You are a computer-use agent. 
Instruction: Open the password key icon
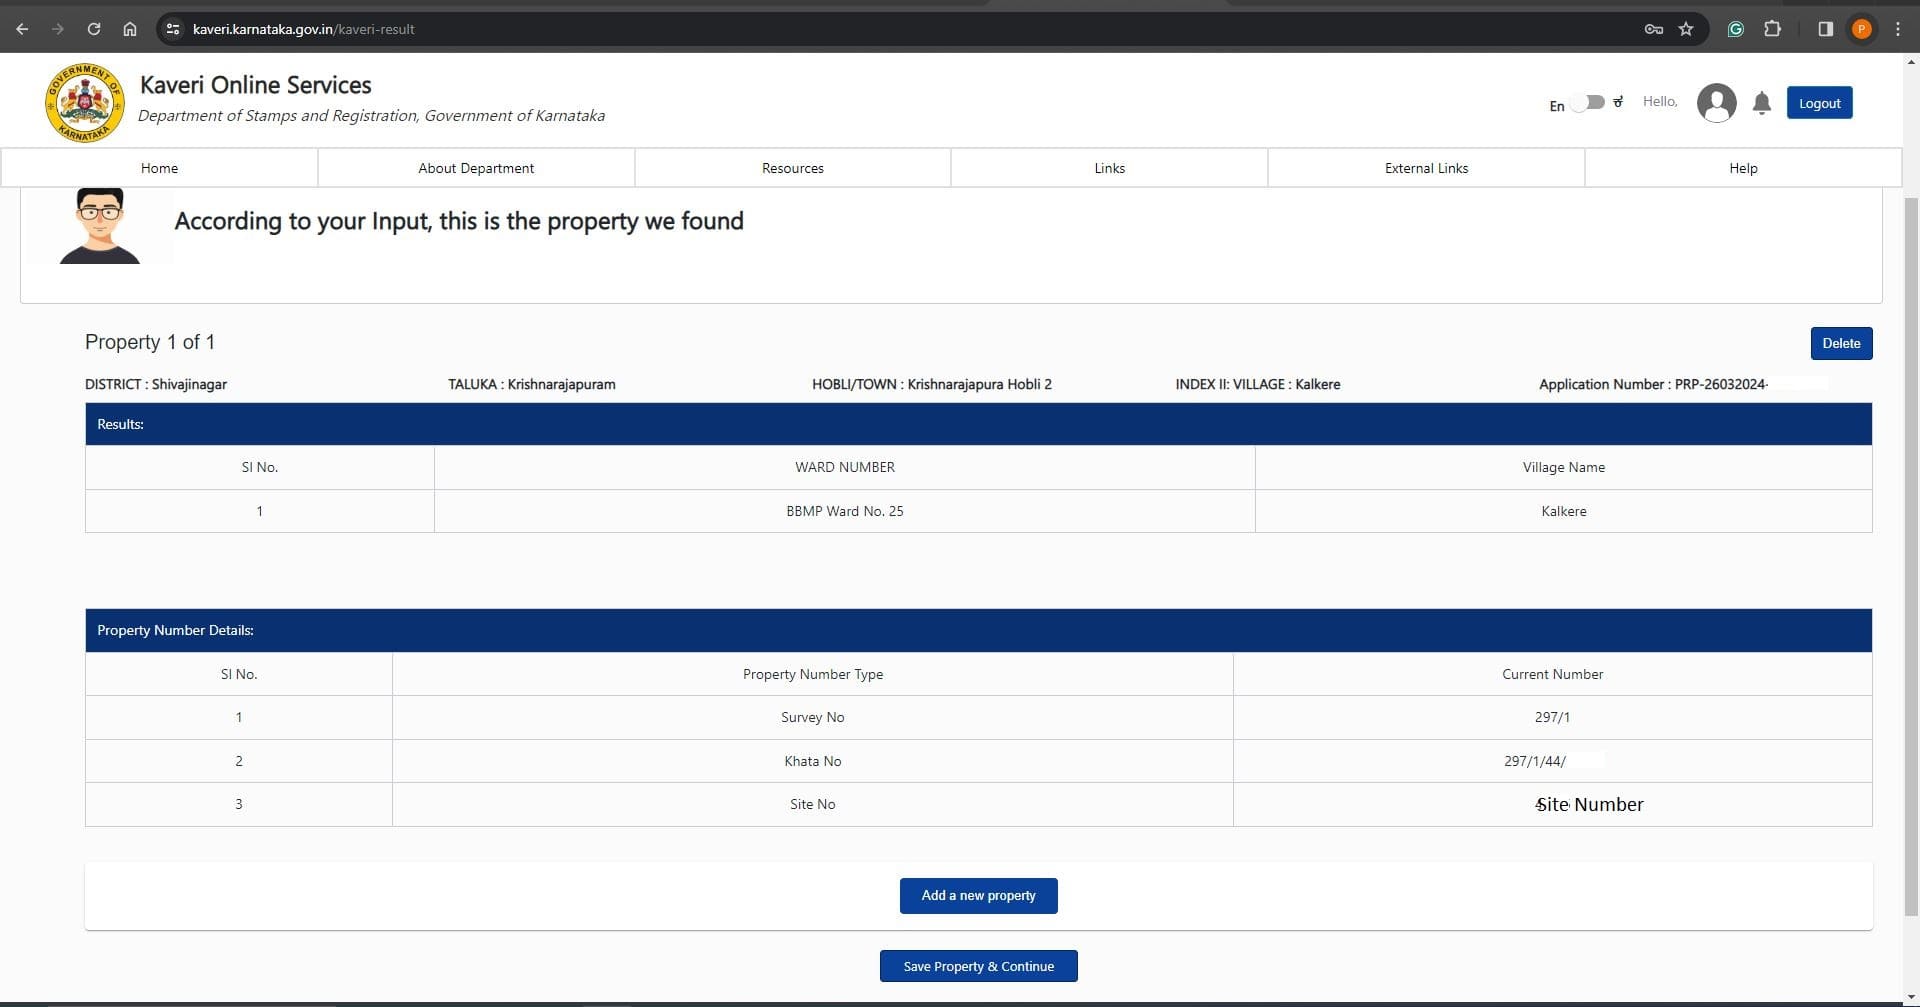pyautogui.click(x=1653, y=29)
